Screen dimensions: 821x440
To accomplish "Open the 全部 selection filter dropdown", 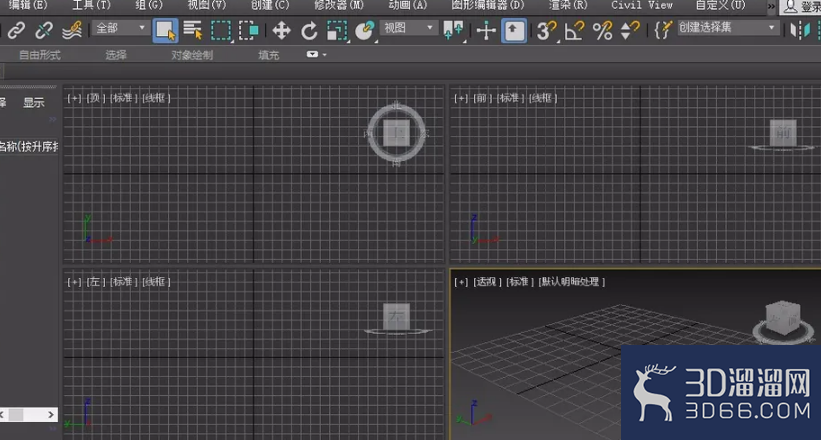I will click(x=121, y=28).
